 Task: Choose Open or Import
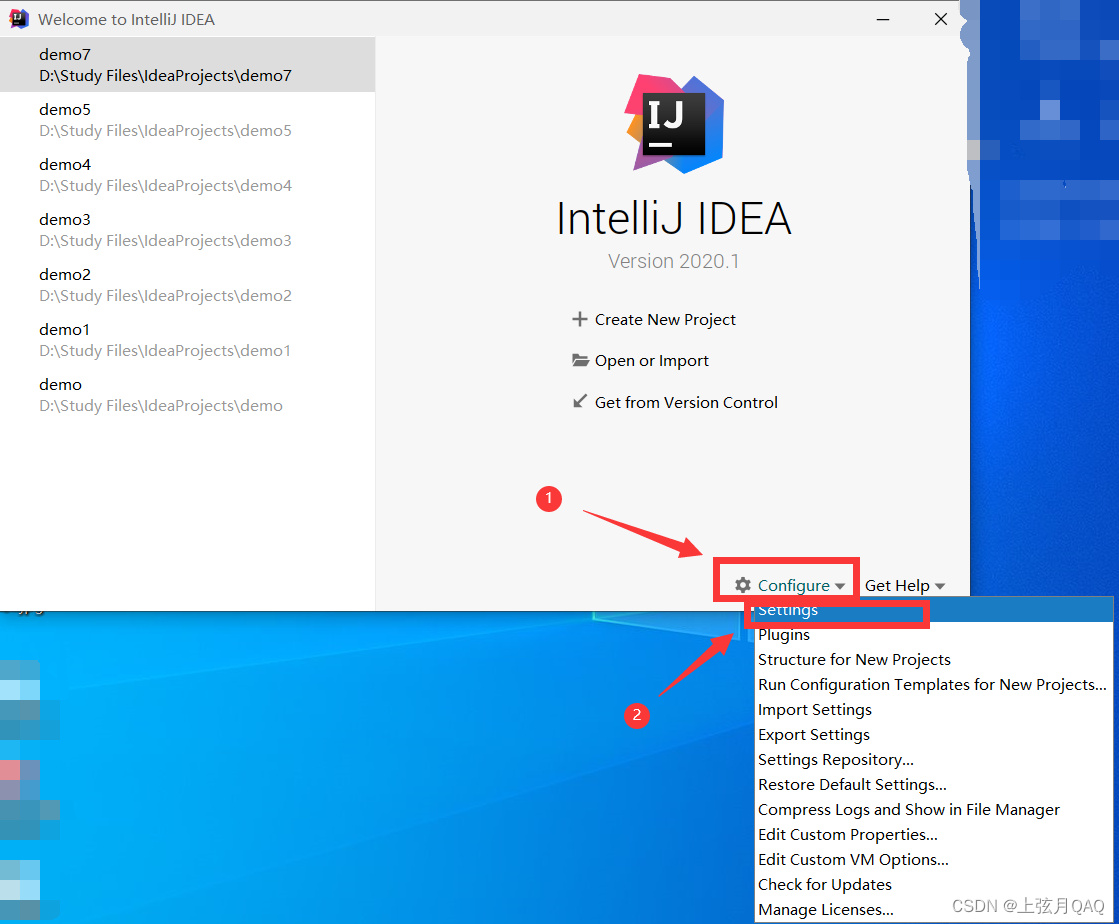click(x=640, y=361)
